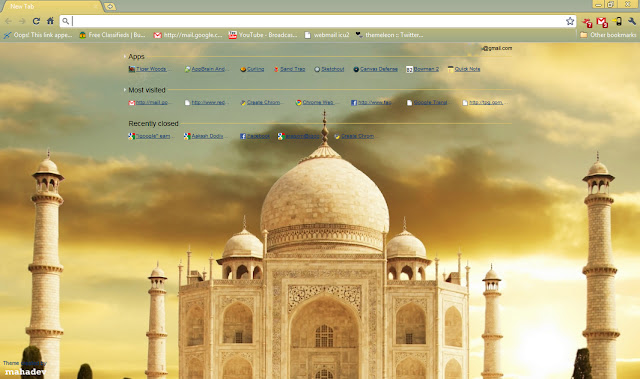
Task: Open the 'webmail icu2' bookmark
Action: (327, 35)
